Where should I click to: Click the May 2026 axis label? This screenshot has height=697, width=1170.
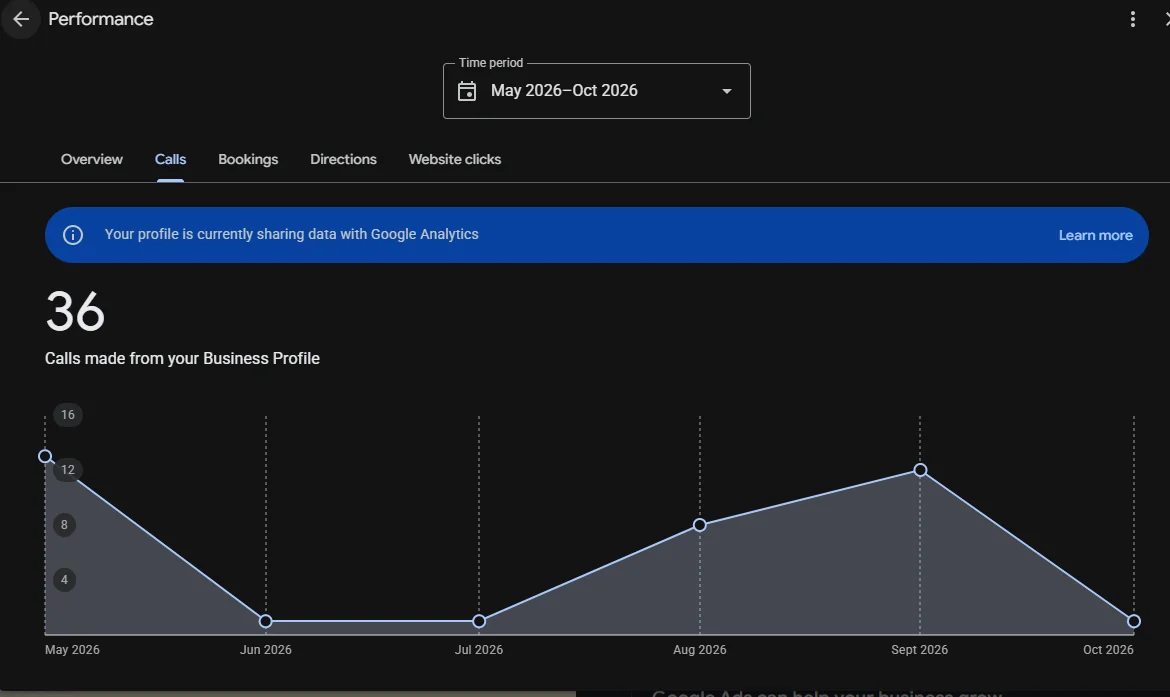72,650
